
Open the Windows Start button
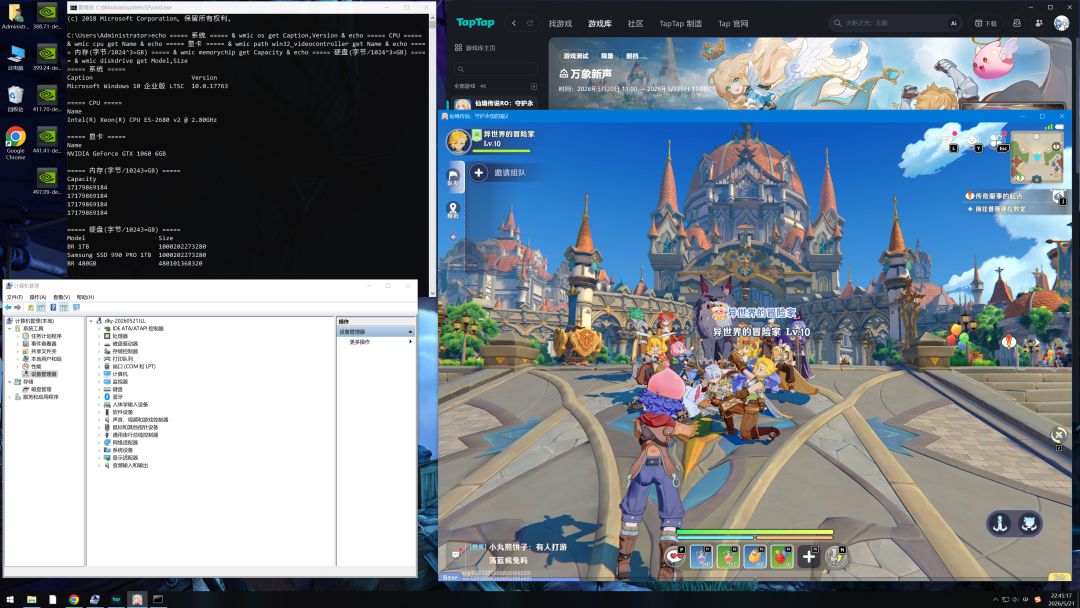coord(10,599)
